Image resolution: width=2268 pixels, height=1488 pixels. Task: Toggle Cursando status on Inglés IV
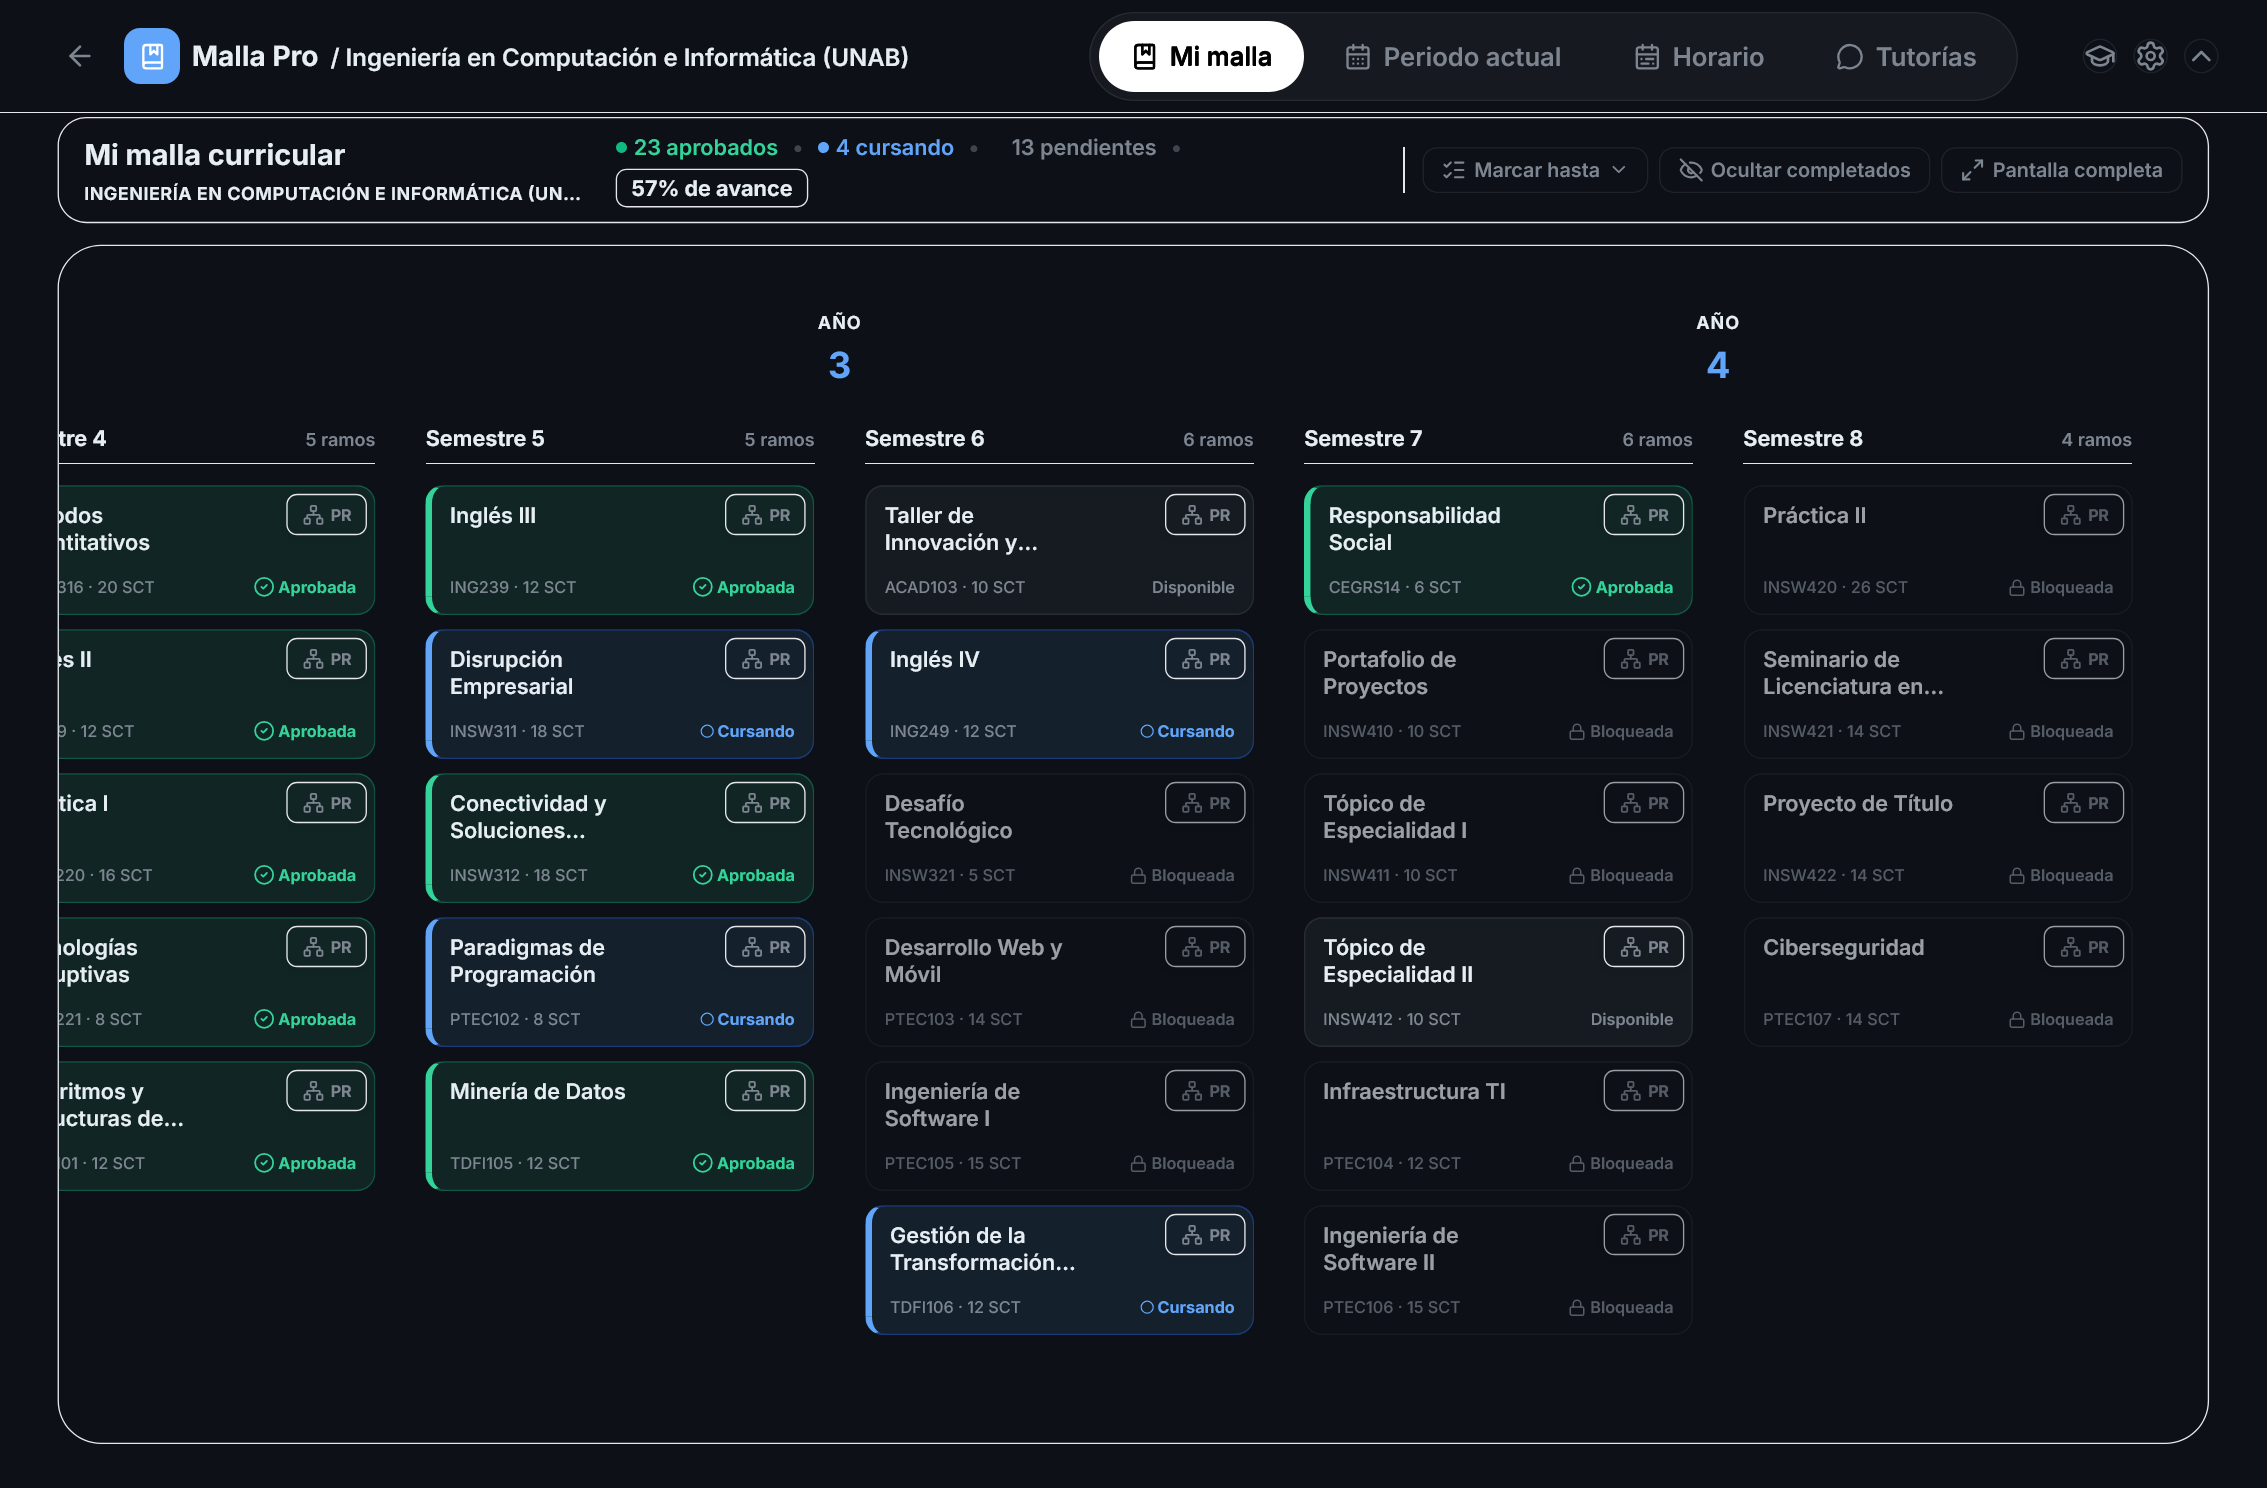pyautogui.click(x=1187, y=731)
